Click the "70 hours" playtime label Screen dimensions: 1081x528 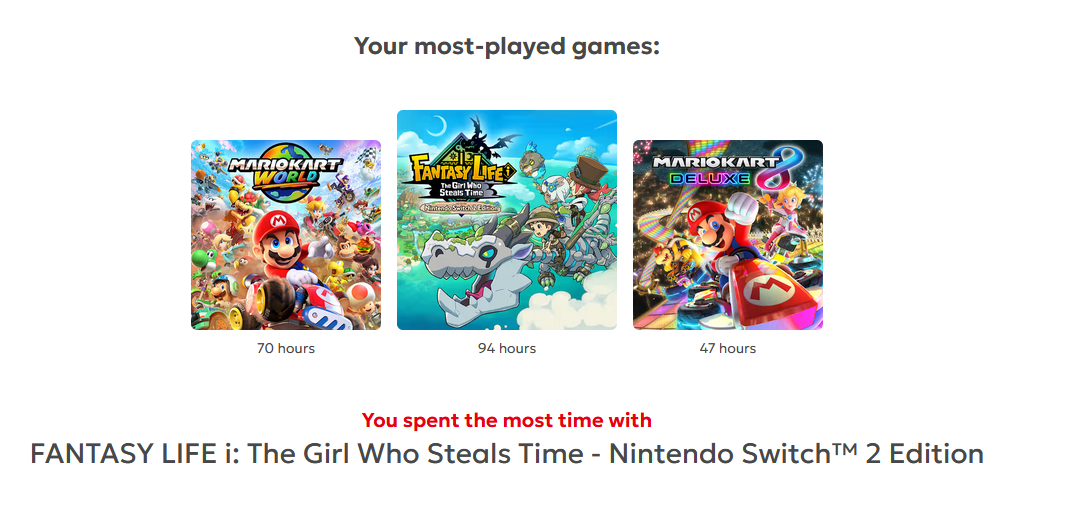(x=286, y=349)
